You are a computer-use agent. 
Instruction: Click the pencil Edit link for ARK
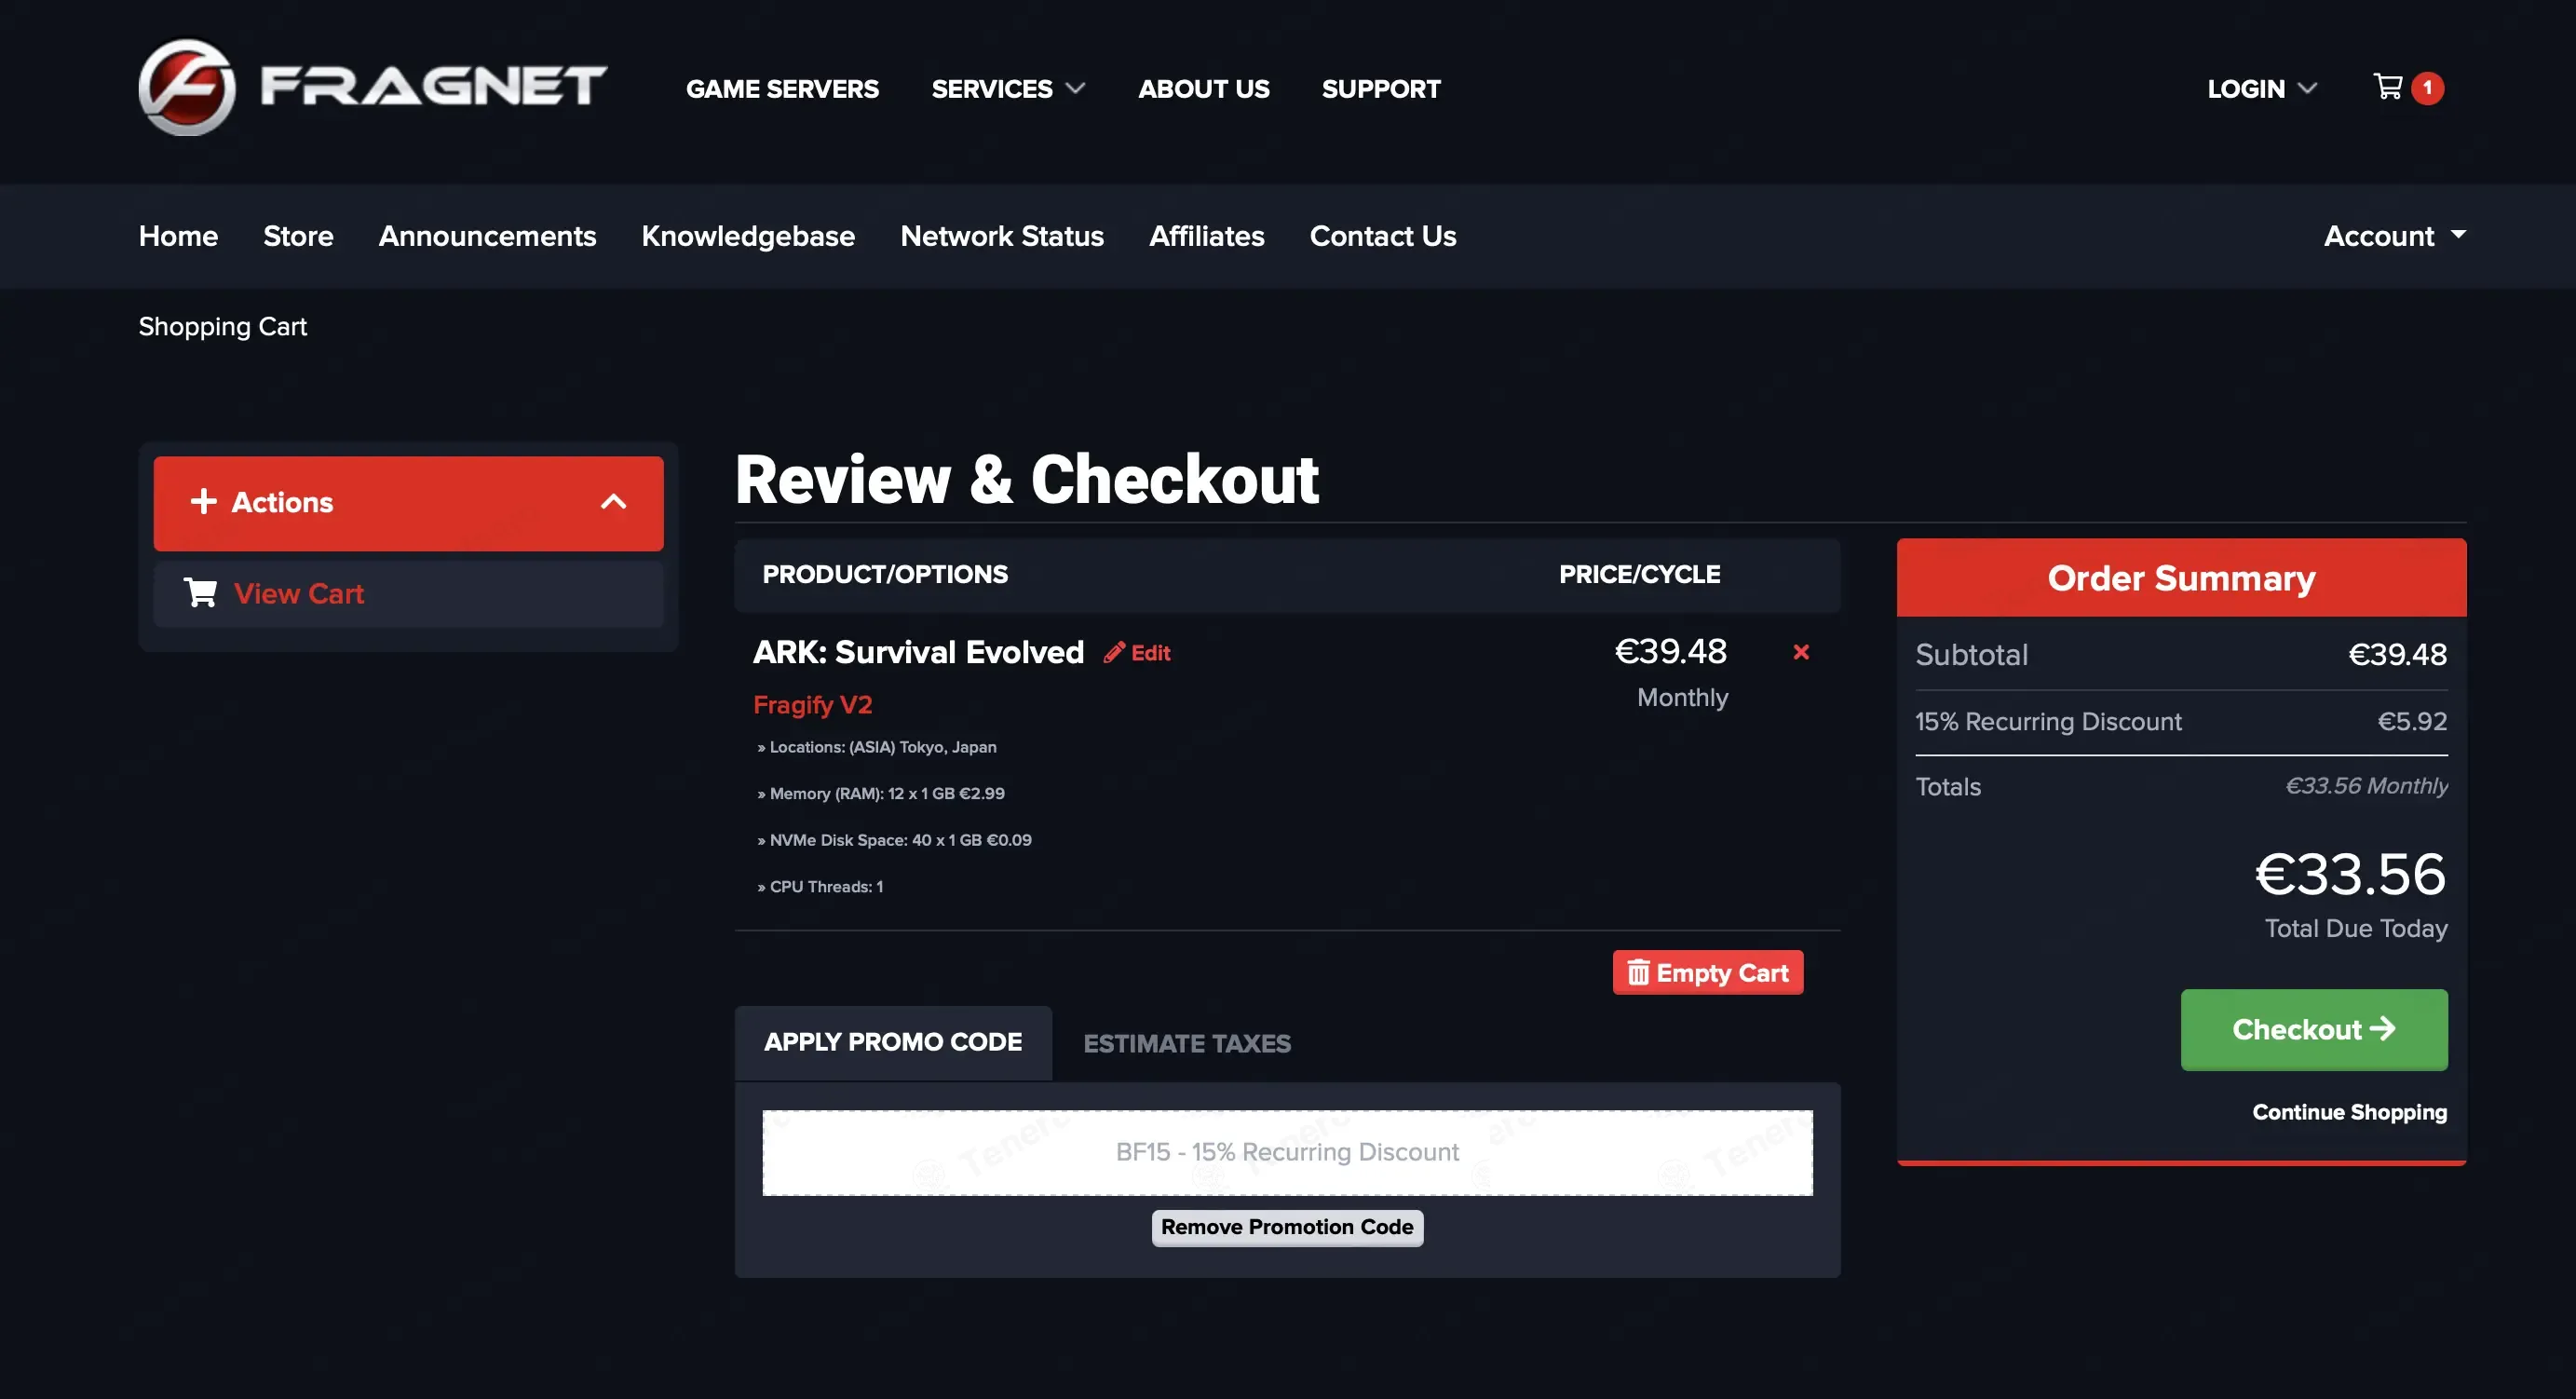[1137, 653]
